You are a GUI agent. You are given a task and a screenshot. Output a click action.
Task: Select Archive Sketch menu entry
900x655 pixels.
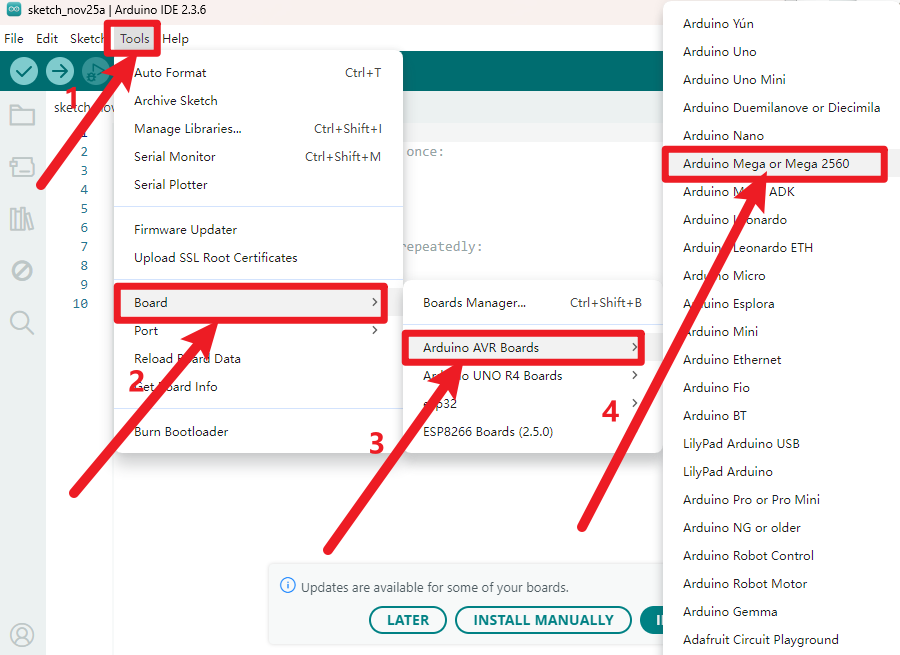tap(258, 101)
